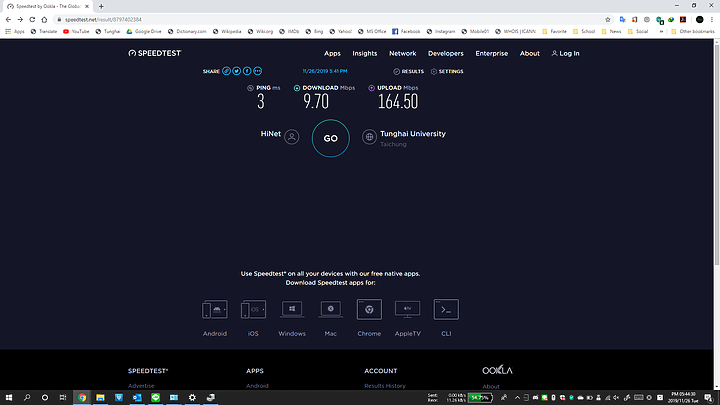Click the HiNet user profile icon
Viewport: 720px width, 405px height.
pos(292,137)
